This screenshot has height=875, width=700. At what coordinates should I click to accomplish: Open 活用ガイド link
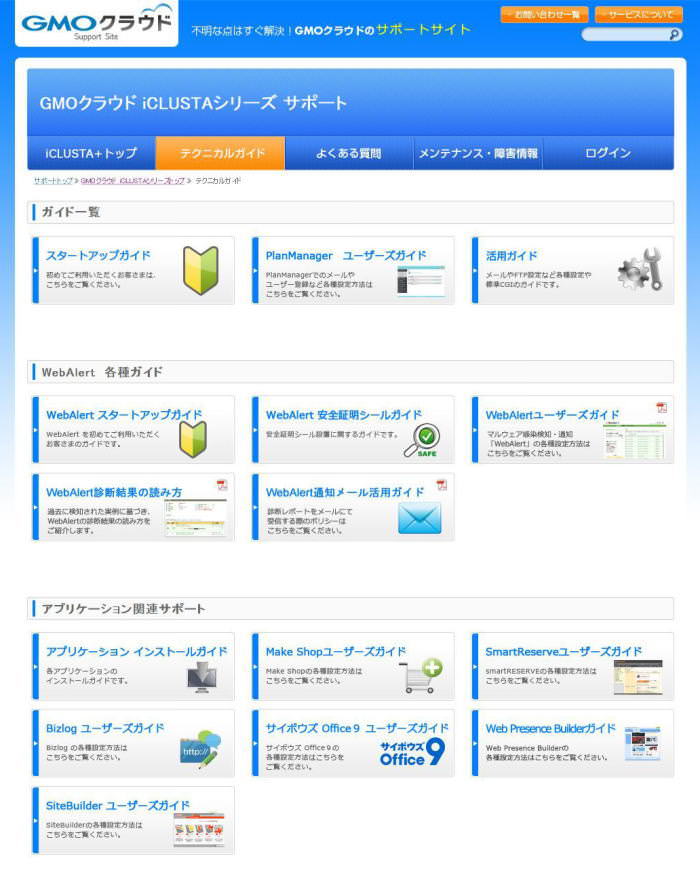511,256
